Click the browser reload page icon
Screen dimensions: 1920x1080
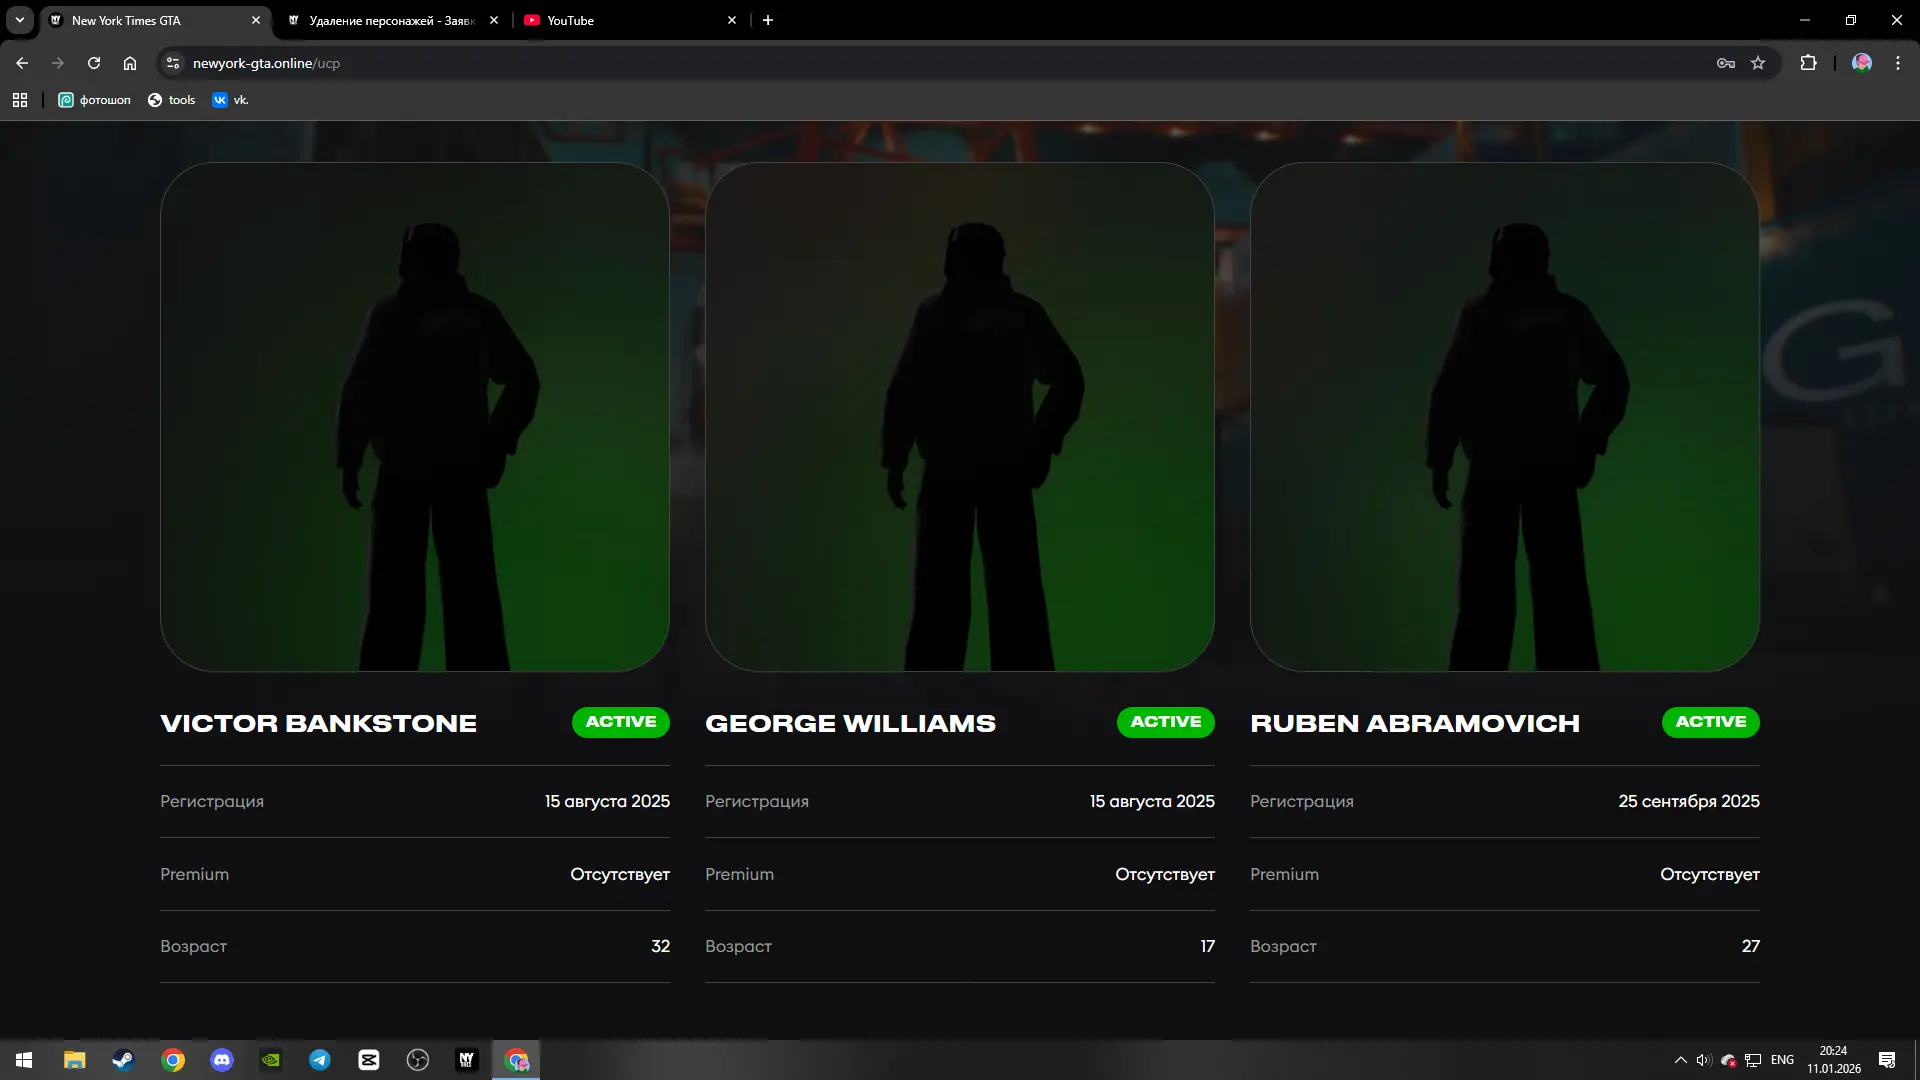94,63
